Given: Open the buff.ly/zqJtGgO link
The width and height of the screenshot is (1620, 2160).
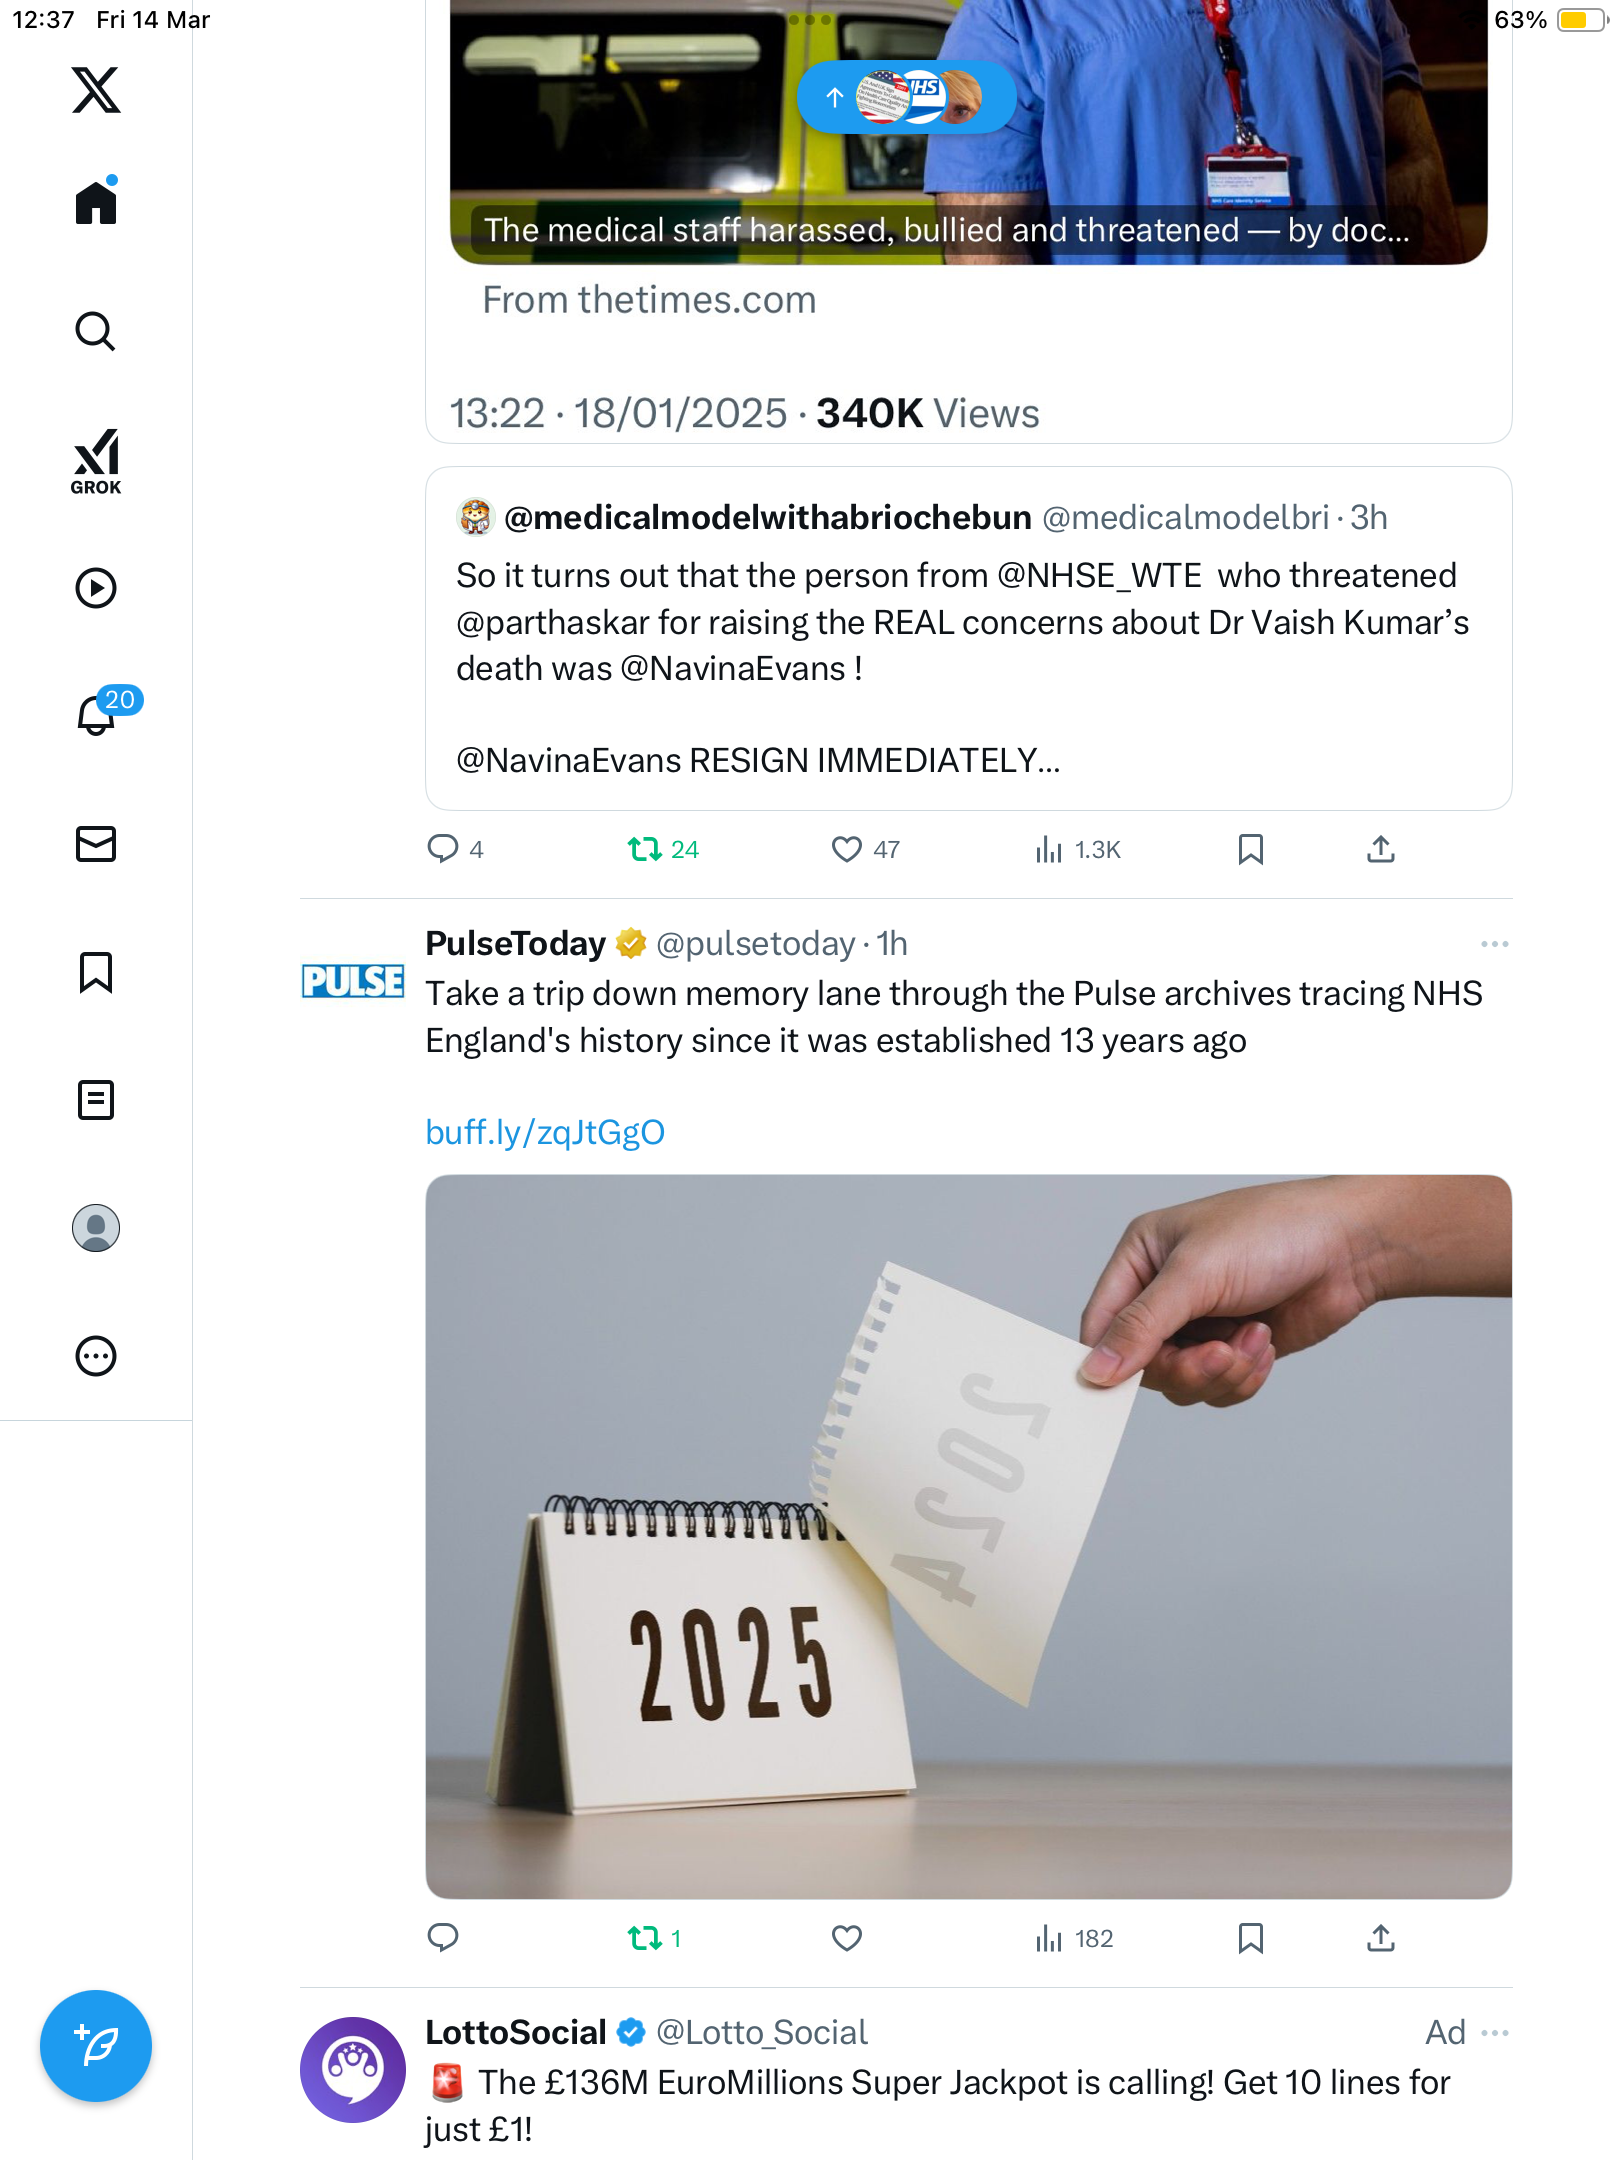Looking at the screenshot, I should click(545, 1132).
